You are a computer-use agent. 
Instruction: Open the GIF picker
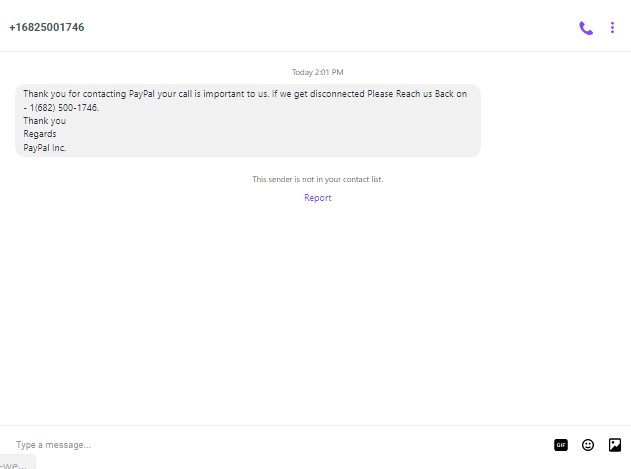pos(561,445)
